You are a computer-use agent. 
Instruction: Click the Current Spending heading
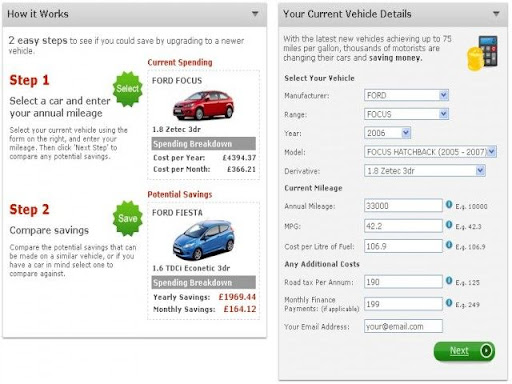click(180, 62)
